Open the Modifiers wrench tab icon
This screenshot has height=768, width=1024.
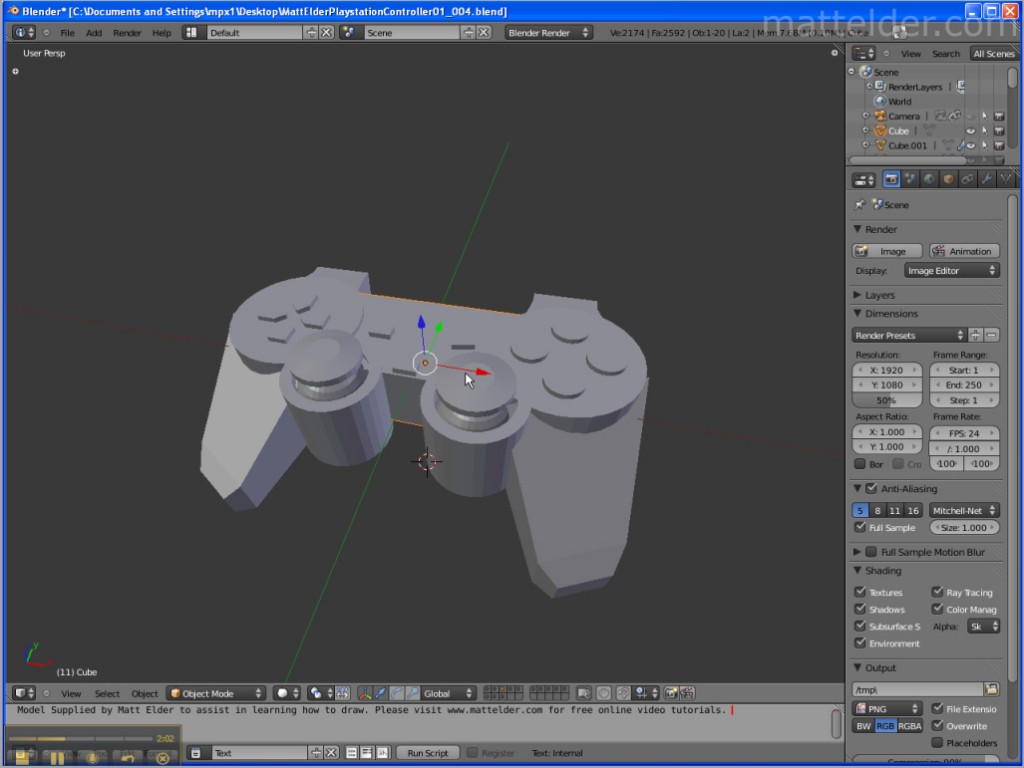click(x=986, y=180)
